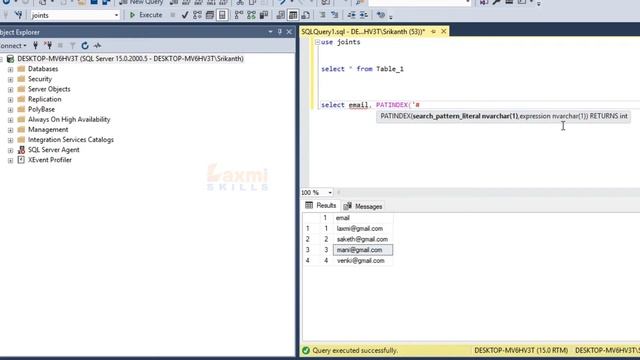The image size is (640, 360).
Task: Click Display Estimated Execution Plan icon
Action: (198, 15)
